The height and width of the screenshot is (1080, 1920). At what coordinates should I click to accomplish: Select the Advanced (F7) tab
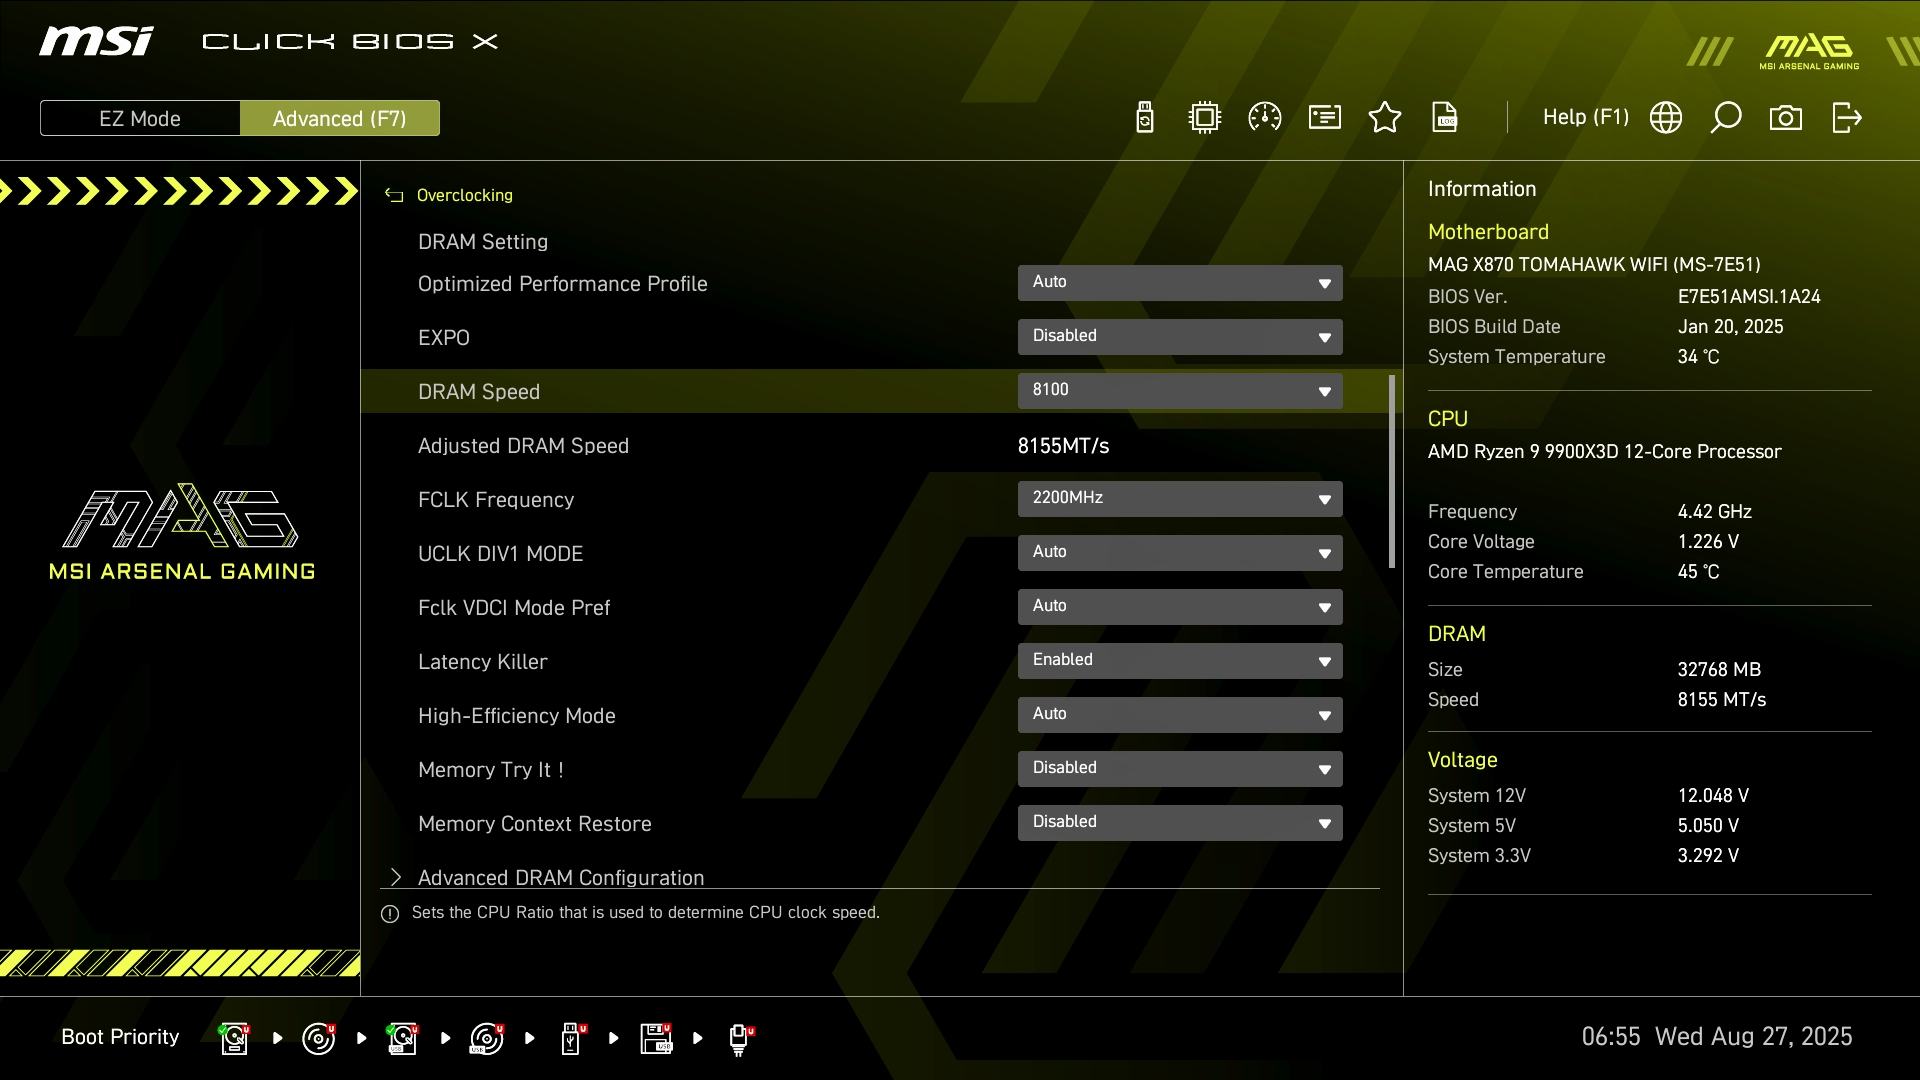pos(339,118)
